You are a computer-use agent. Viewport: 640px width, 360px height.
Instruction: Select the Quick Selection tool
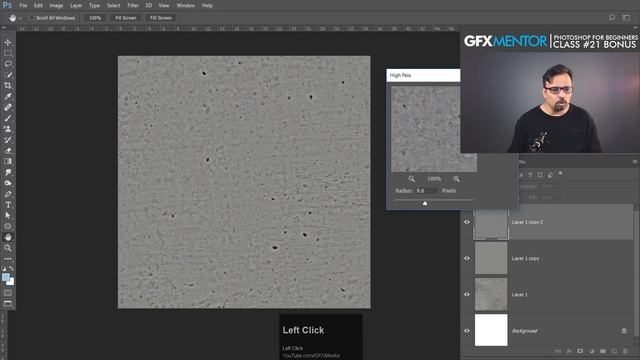(x=8, y=75)
